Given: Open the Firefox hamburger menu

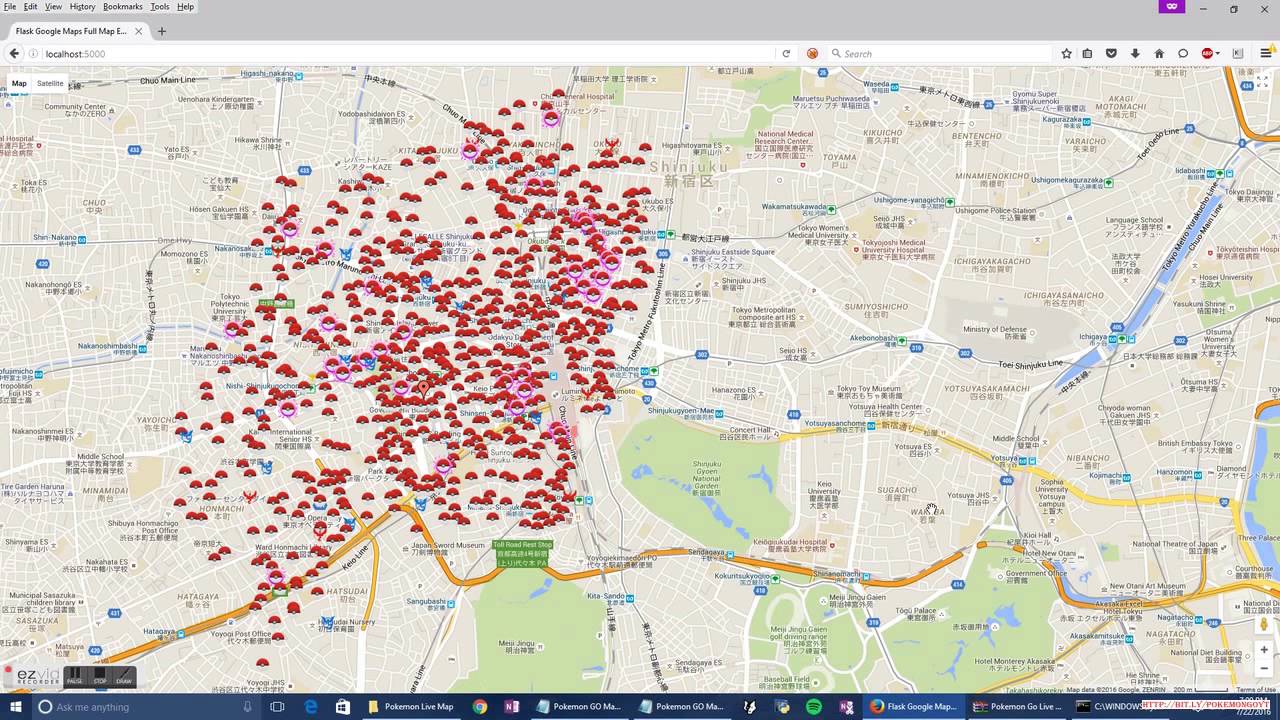Looking at the screenshot, I should click(1266, 53).
